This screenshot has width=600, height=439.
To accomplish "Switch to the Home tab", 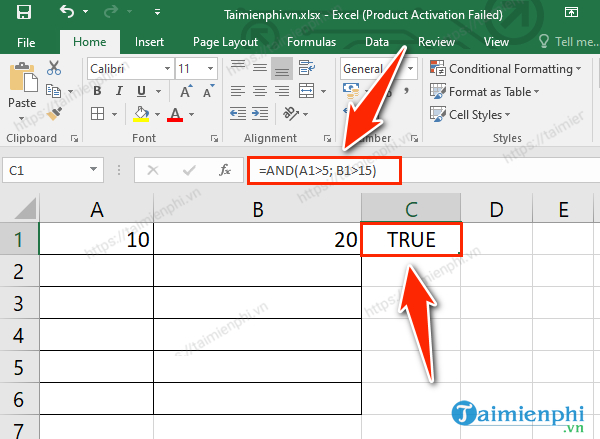I will point(90,42).
